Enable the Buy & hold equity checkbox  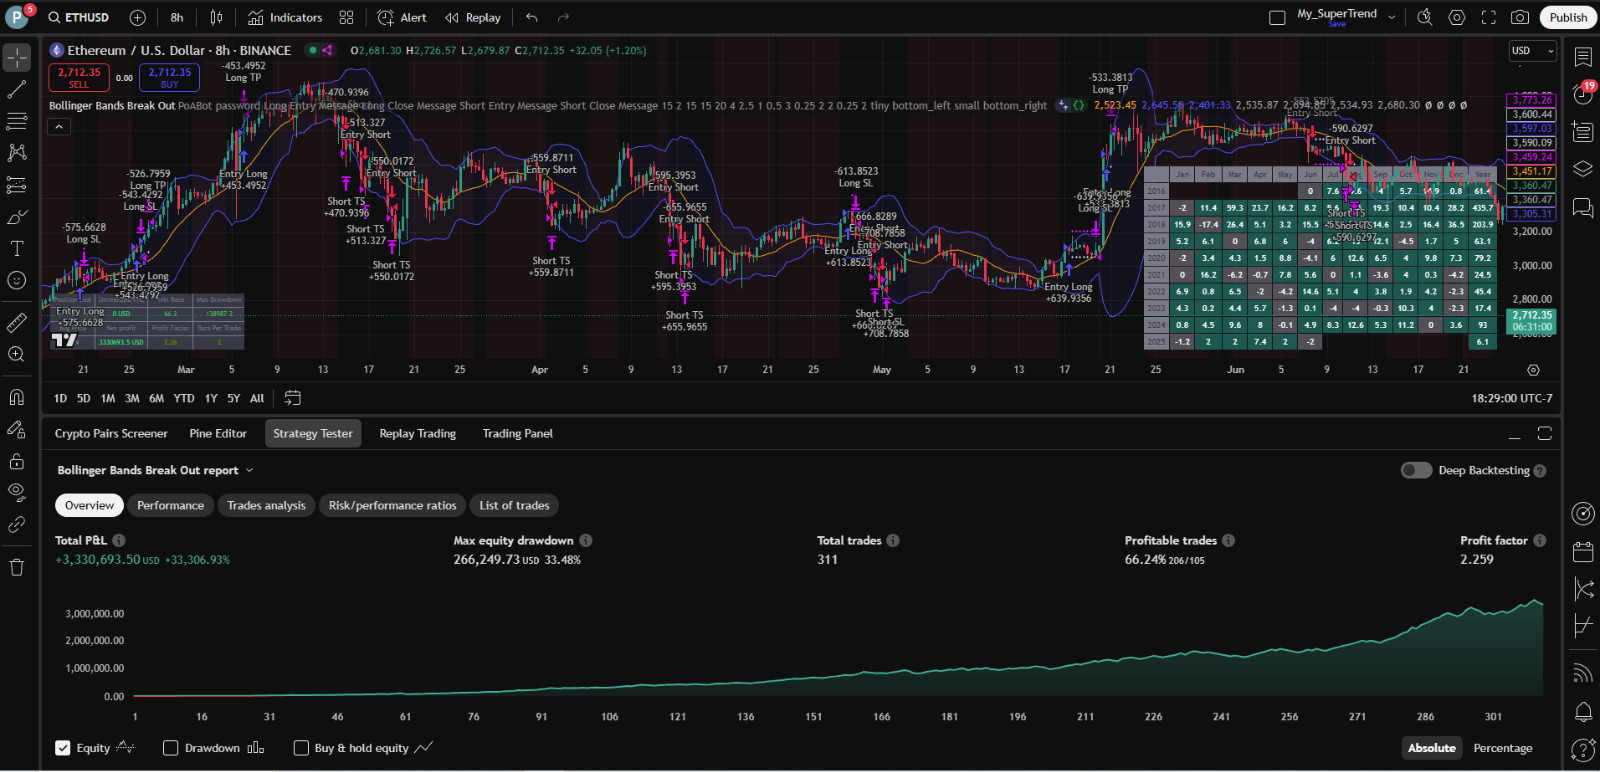[x=301, y=748]
